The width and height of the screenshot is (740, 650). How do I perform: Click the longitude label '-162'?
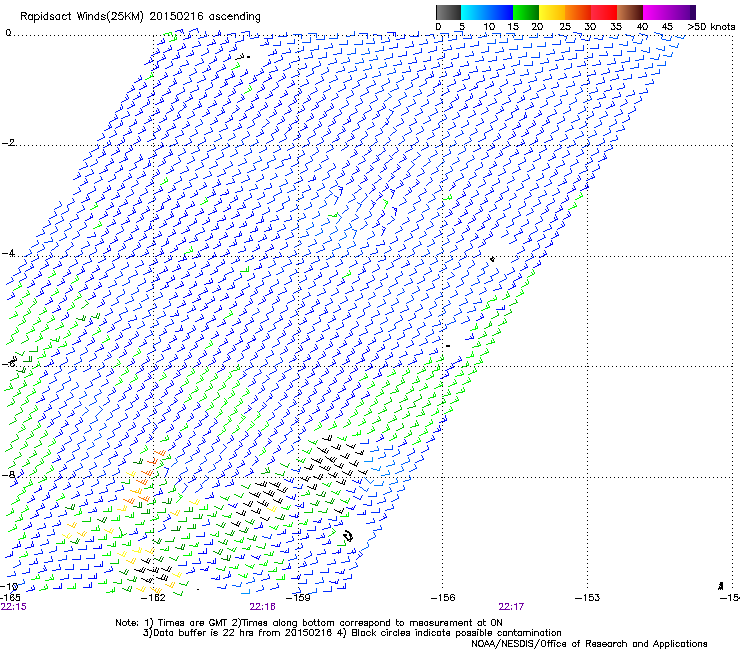(153, 598)
